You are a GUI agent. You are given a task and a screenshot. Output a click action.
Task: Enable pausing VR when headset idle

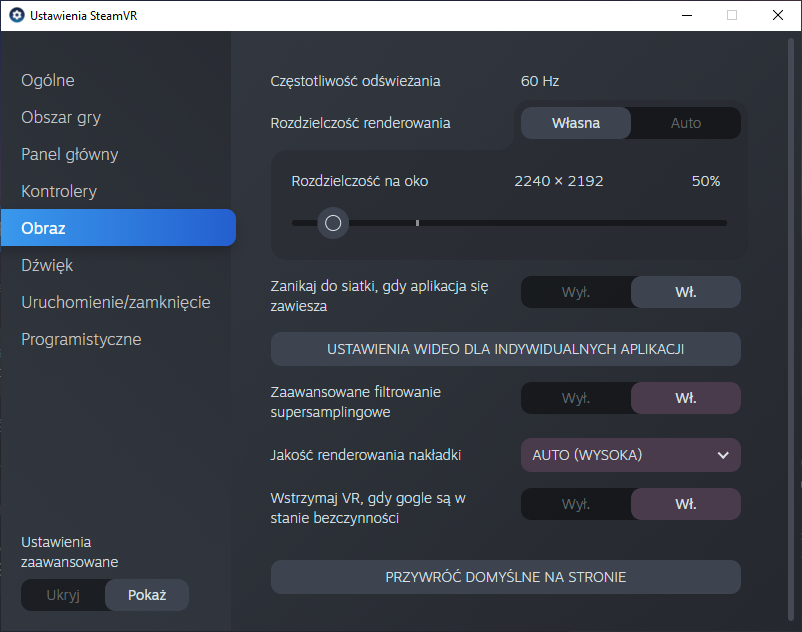[x=686, y=504]
